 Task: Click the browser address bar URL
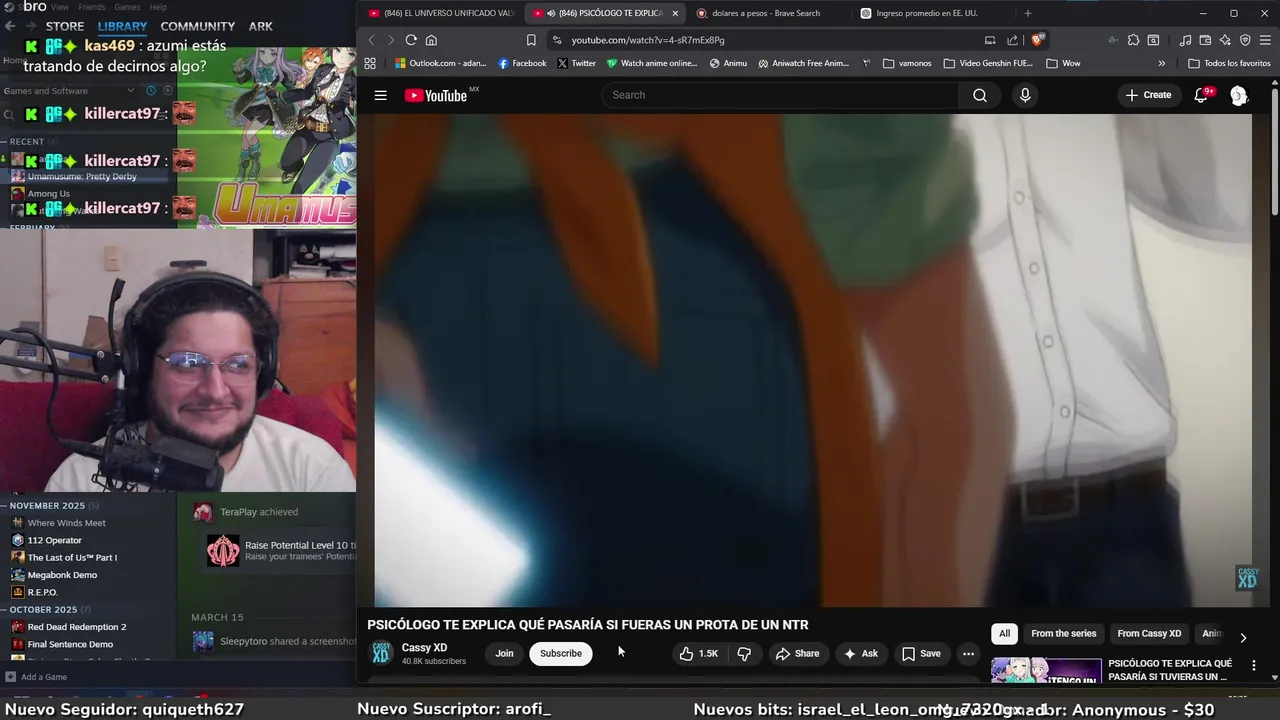(648, 40)
